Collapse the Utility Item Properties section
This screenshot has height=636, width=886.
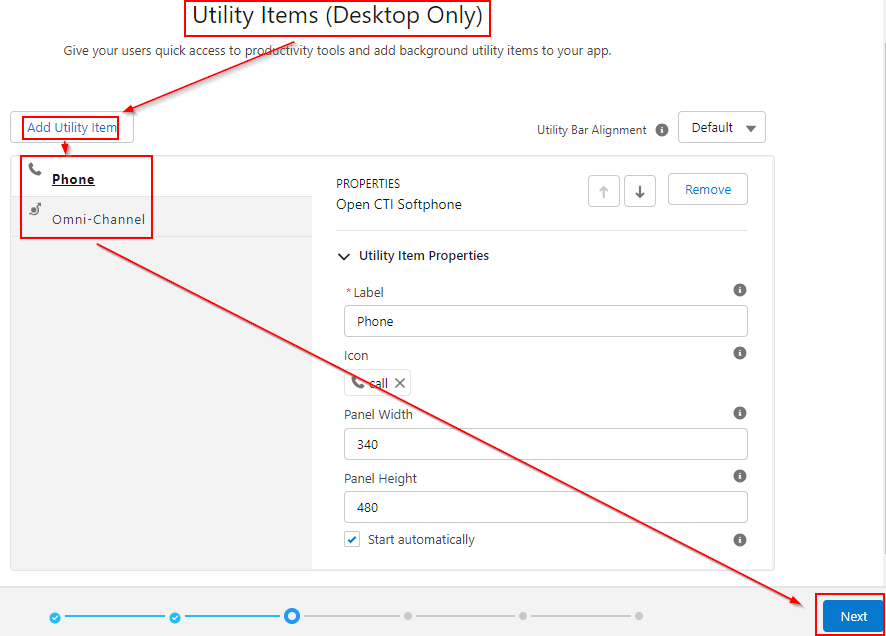(x=346, y=256)
